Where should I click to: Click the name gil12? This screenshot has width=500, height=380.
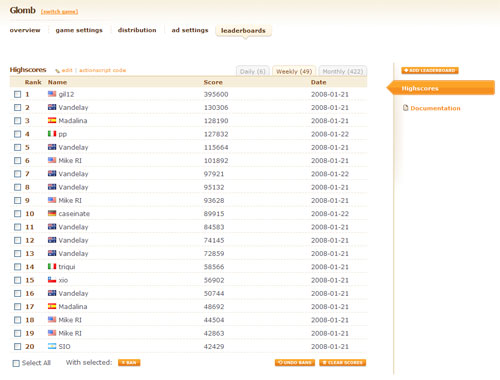(66, 94)
